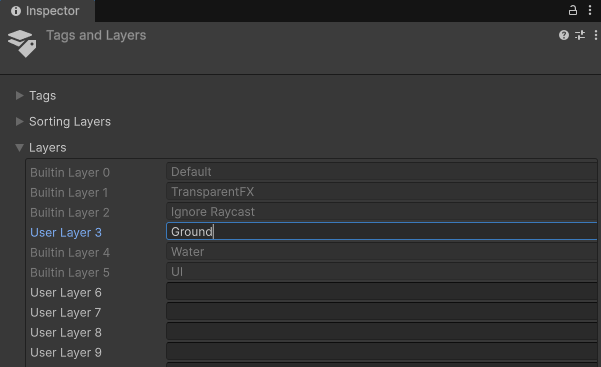
Task: Open Tags and Layers context menu dots
Action: click(595, 35)
